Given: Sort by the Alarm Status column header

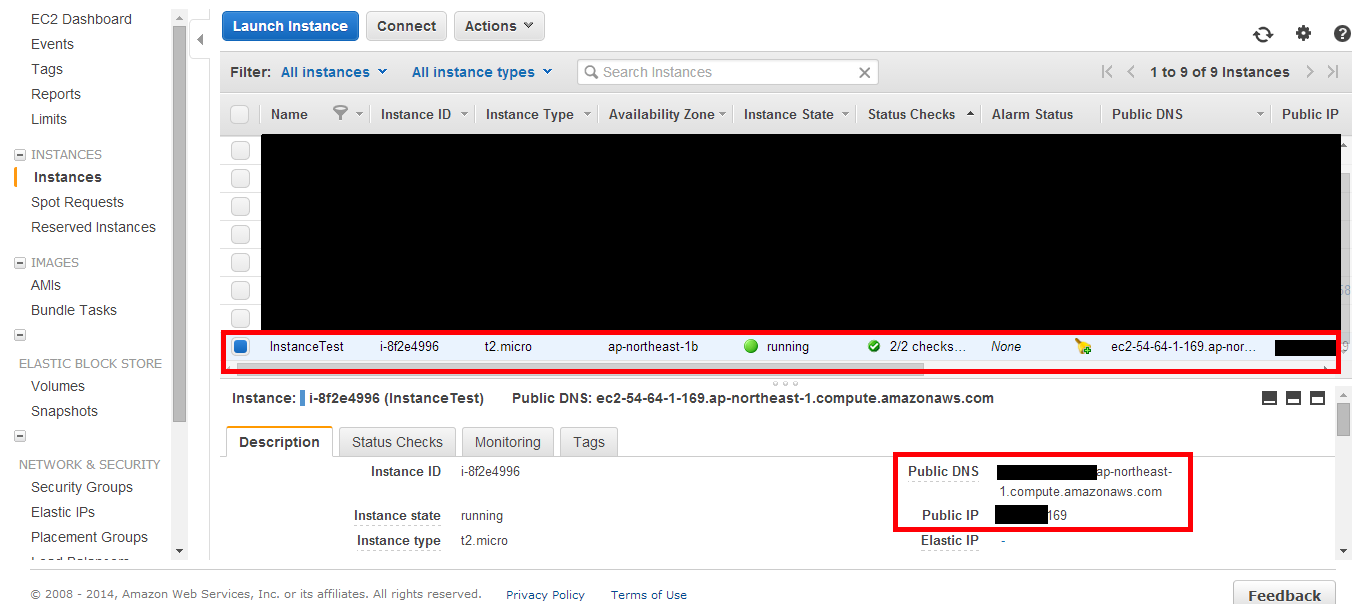Looking at the screenshot, I should (1032, 114).
